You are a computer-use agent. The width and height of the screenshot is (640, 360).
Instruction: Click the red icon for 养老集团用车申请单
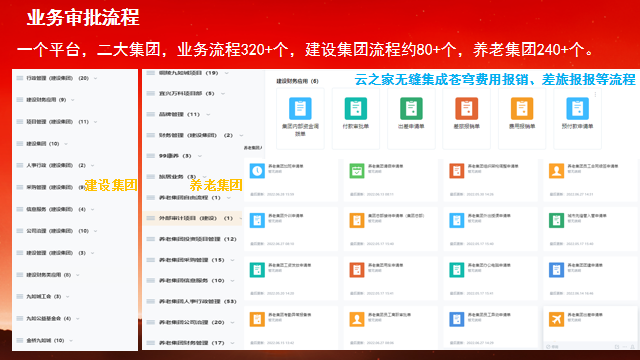[x=357, y=270]
